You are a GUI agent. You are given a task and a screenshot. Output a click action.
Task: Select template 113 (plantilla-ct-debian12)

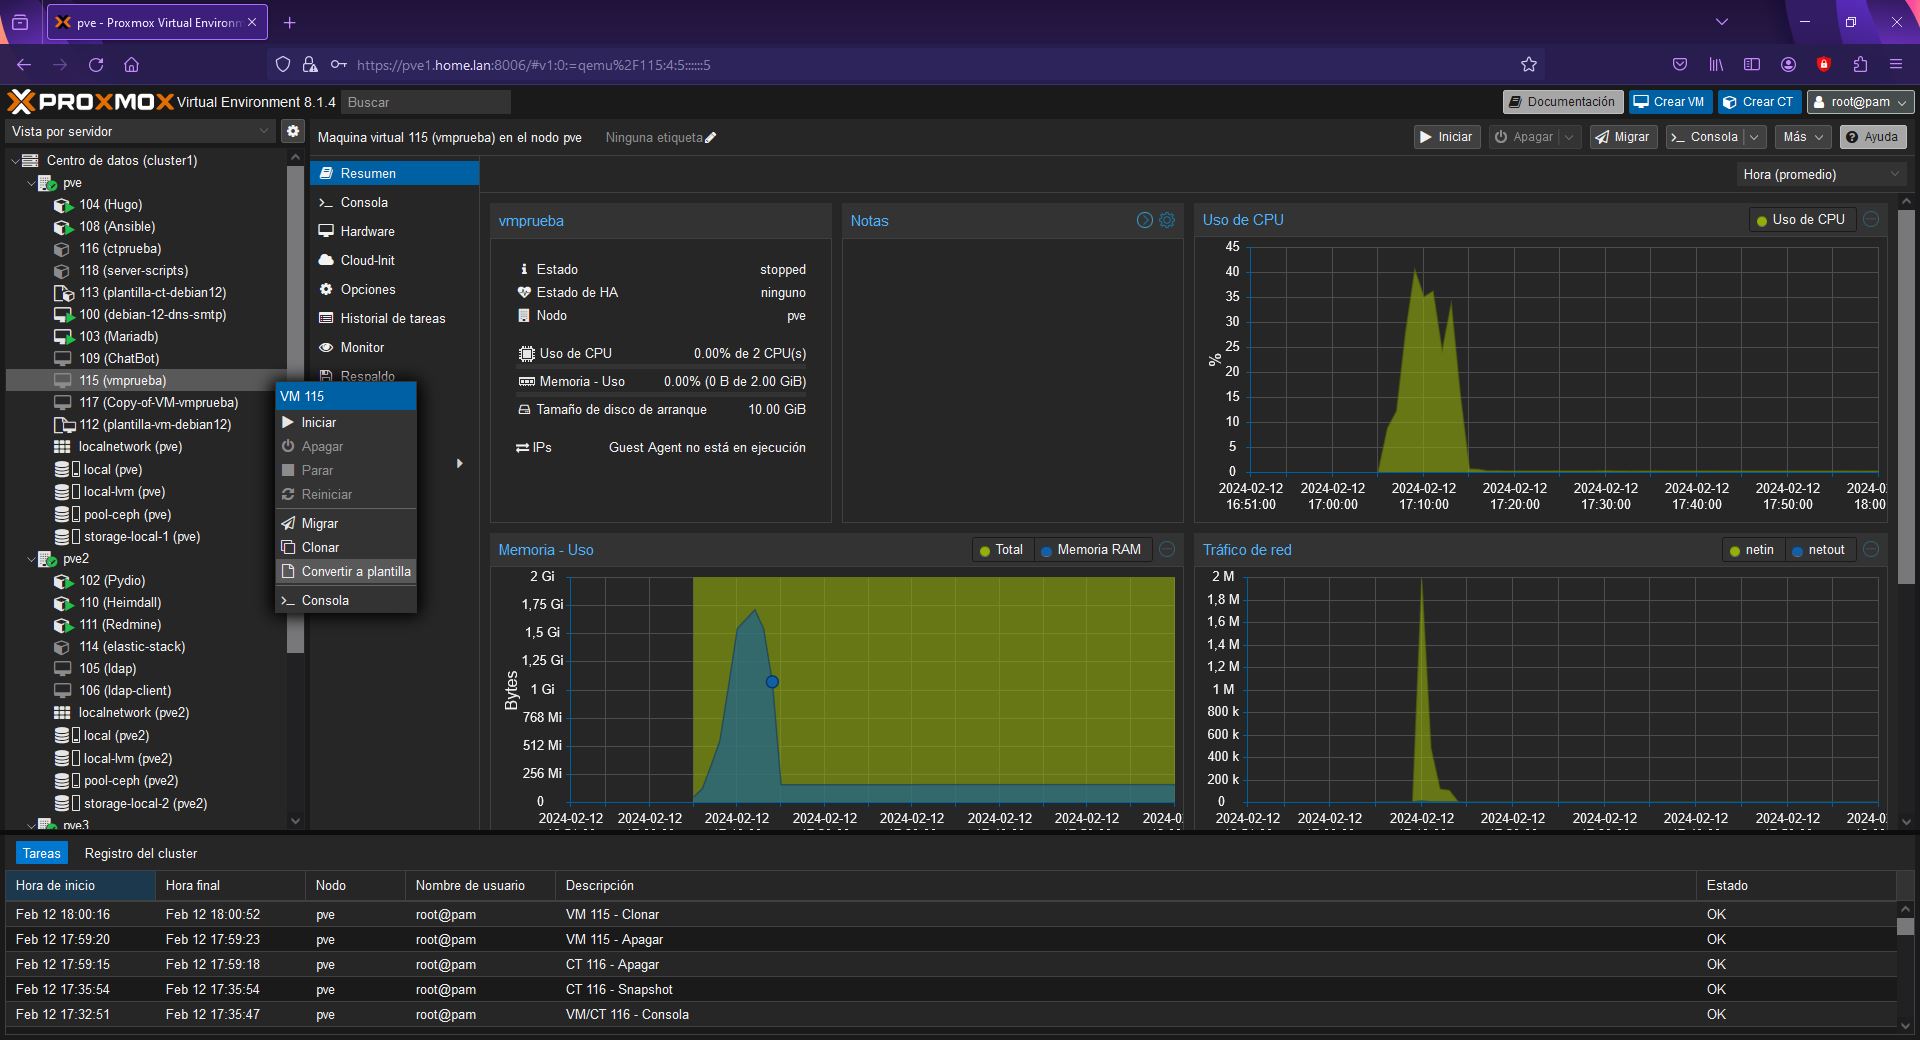(x=152, y=292)
